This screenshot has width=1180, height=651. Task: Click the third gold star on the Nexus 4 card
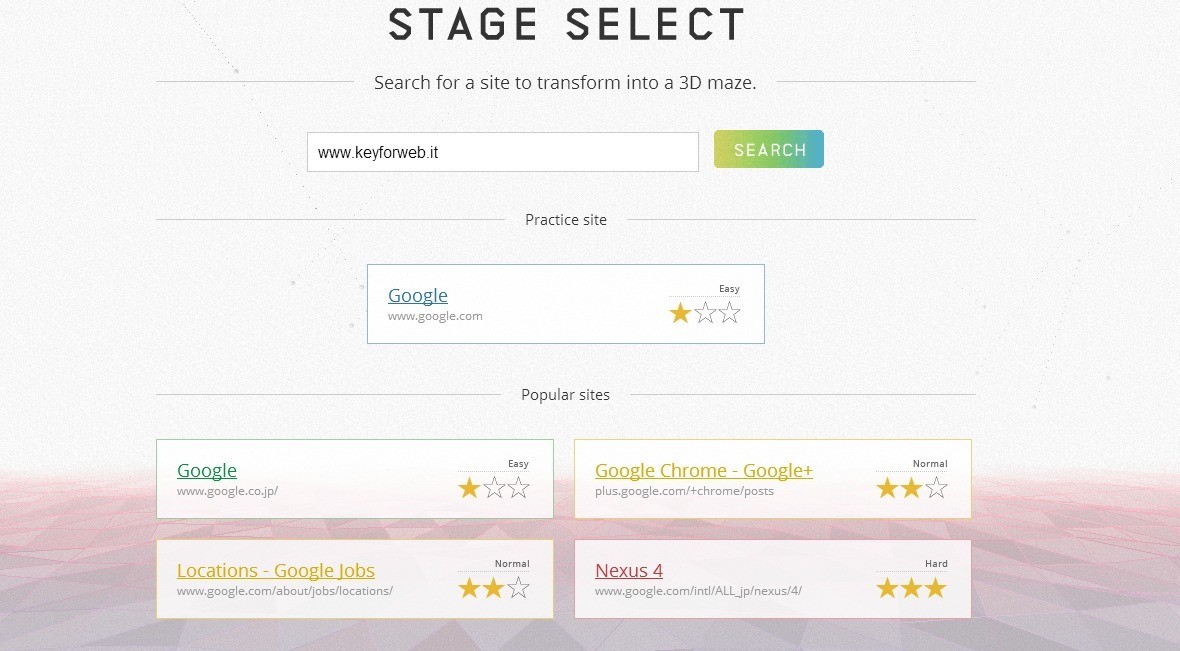[x=936, y=588]
